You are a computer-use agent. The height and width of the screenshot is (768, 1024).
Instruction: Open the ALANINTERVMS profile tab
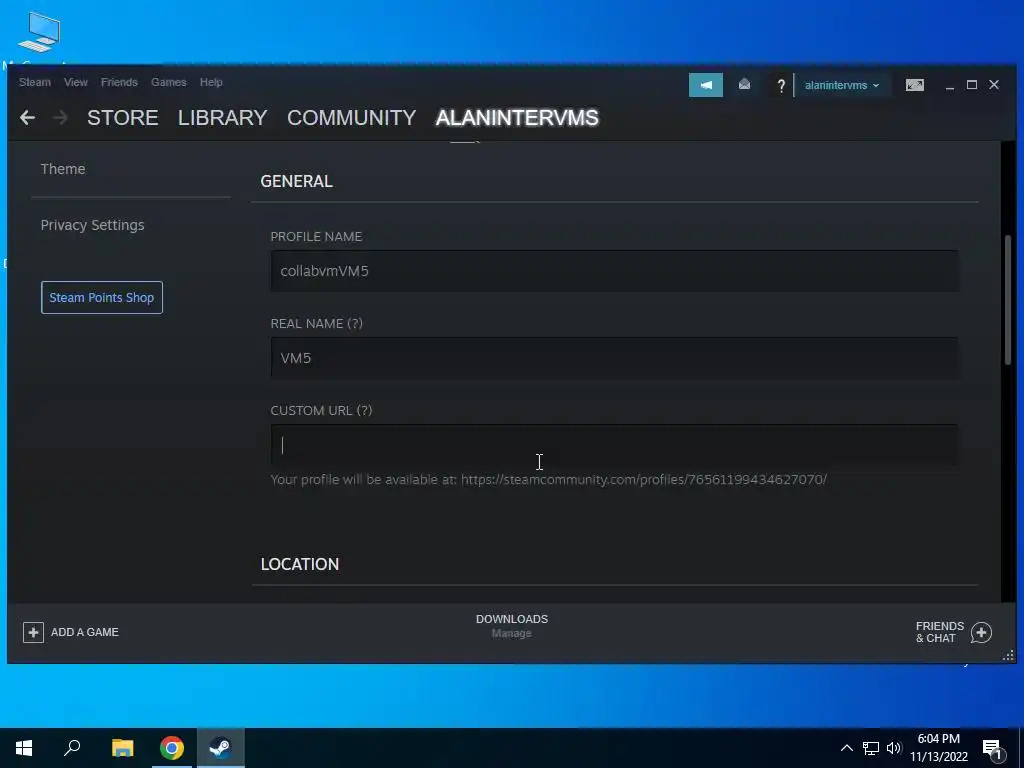pyautogui.click(x=517, y=118)
